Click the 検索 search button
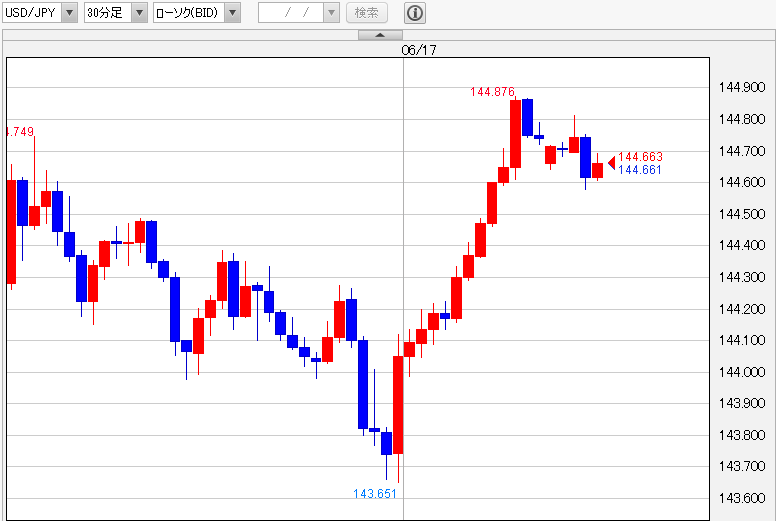The height and width of the screenshot is (521, 776). coord(367,13)
